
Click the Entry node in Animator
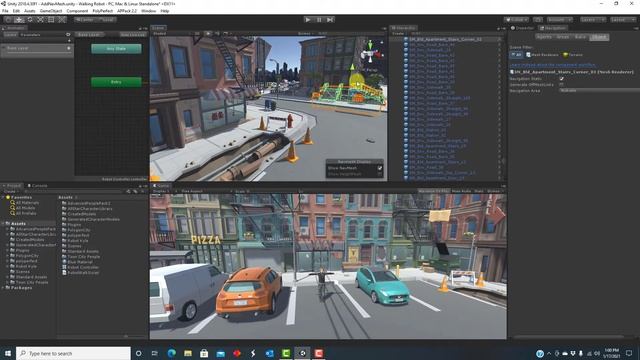pyautogui.click(x=116, y=82)
